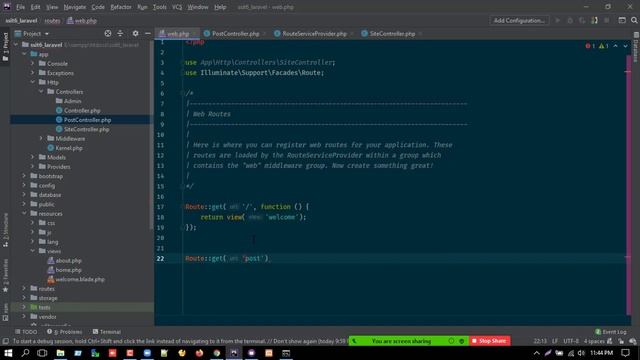
Task: Open the npm side tool window
Action: pyautogui.click(x=5, y=311)
